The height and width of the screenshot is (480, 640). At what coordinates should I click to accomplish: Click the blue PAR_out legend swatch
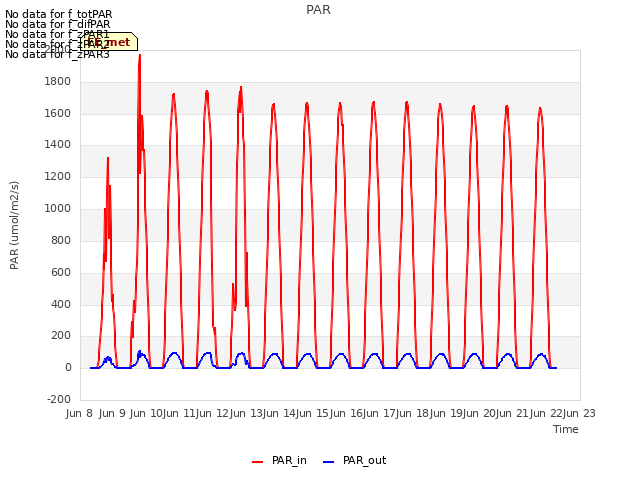click(329, 462)
